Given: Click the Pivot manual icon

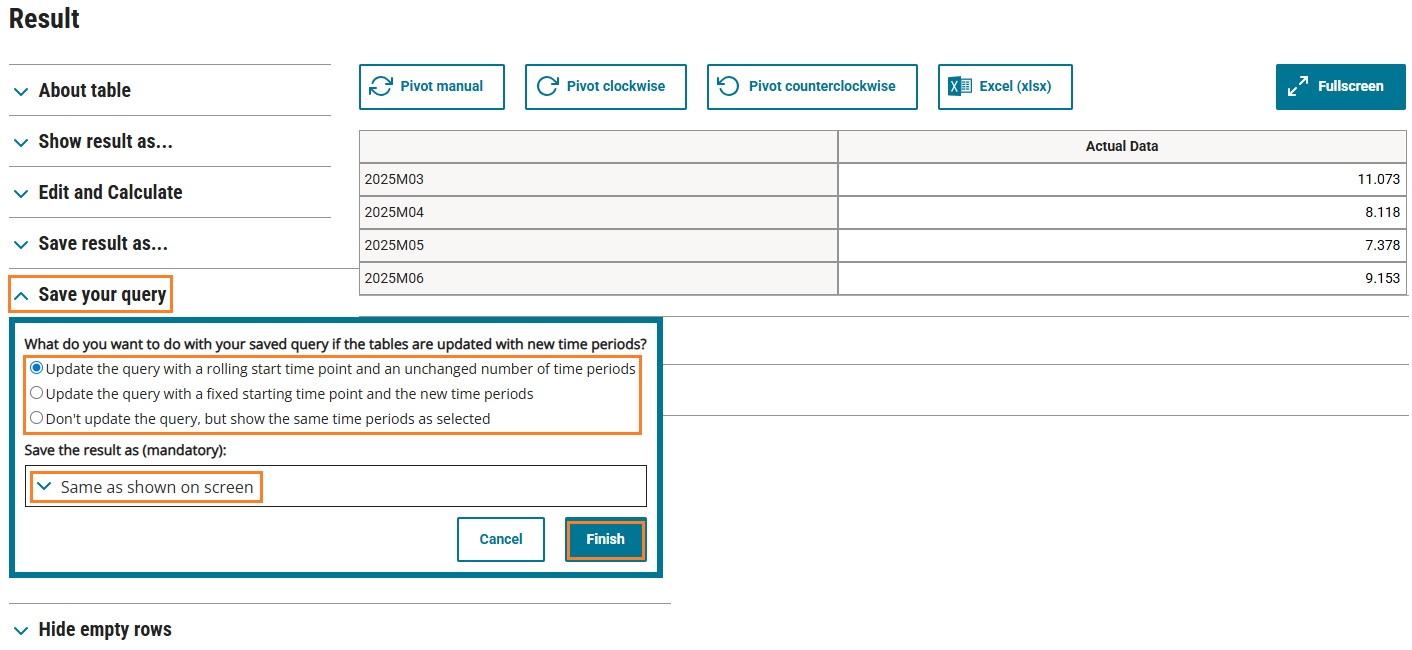Looking at the screenshot, I should point(381,86).
